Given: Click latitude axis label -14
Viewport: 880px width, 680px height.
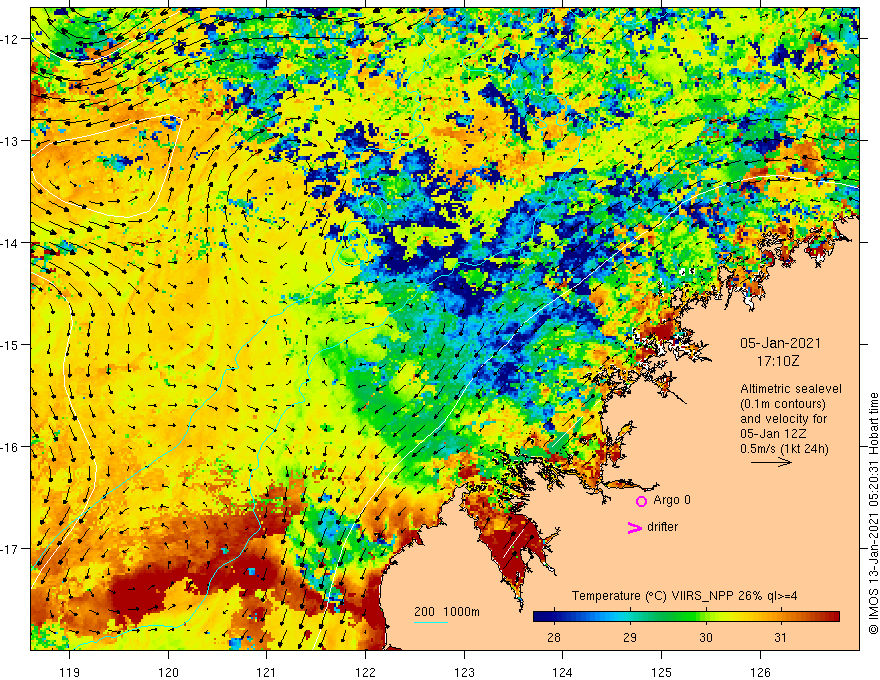Looking at the screenshot, I should coord(11,243).
